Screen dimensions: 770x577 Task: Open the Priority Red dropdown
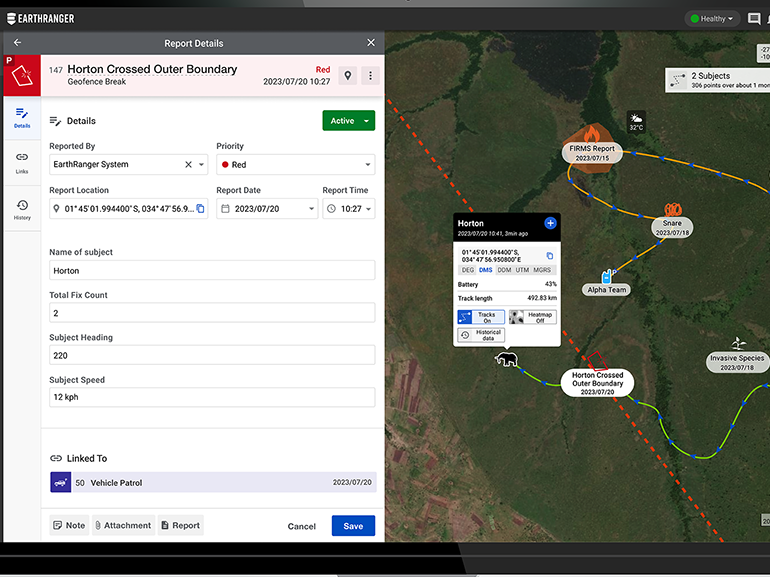[294, 165]
